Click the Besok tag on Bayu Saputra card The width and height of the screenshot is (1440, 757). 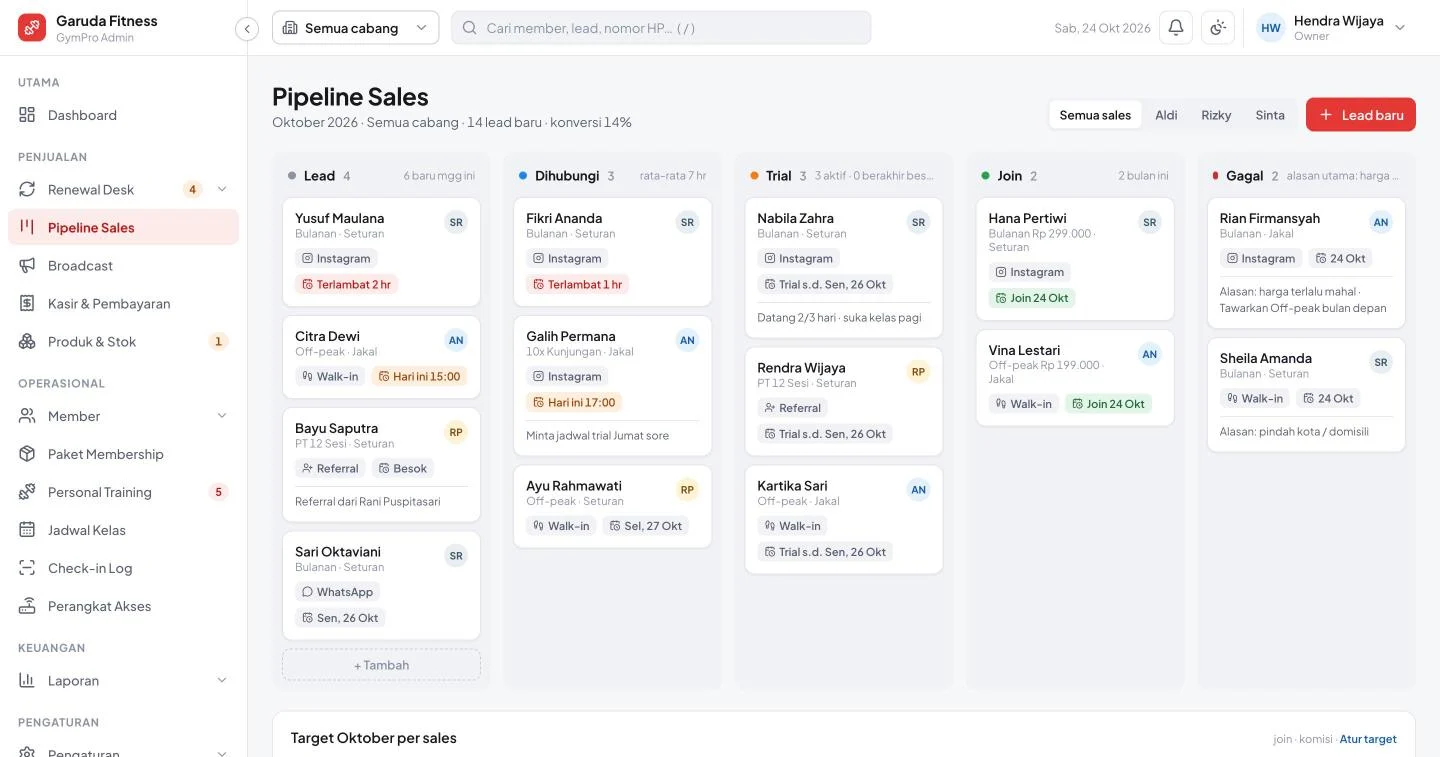pyautogui.click(x=403, y=468)
